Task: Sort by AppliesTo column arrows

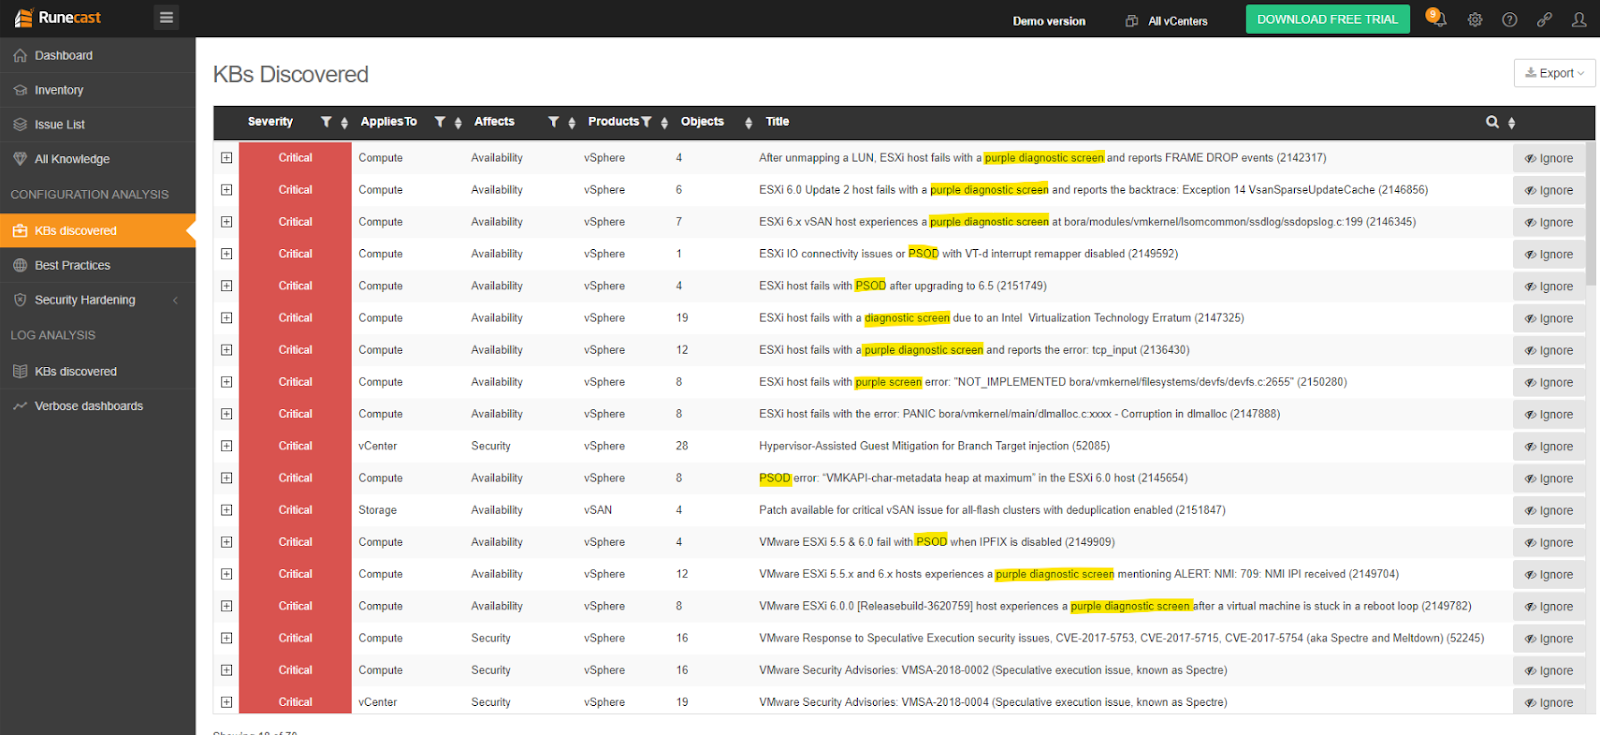Action: 458,123
